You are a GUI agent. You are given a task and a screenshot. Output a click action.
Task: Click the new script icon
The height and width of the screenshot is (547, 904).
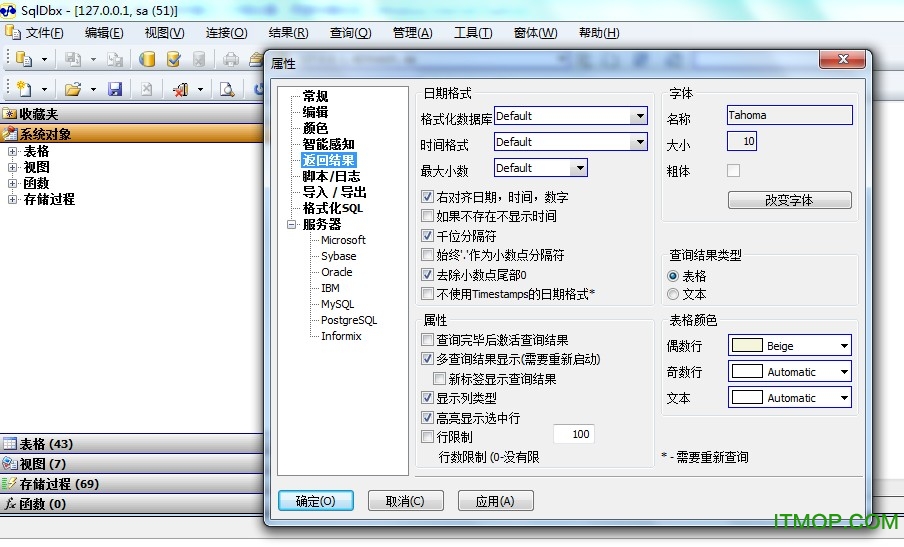(24, 89)
